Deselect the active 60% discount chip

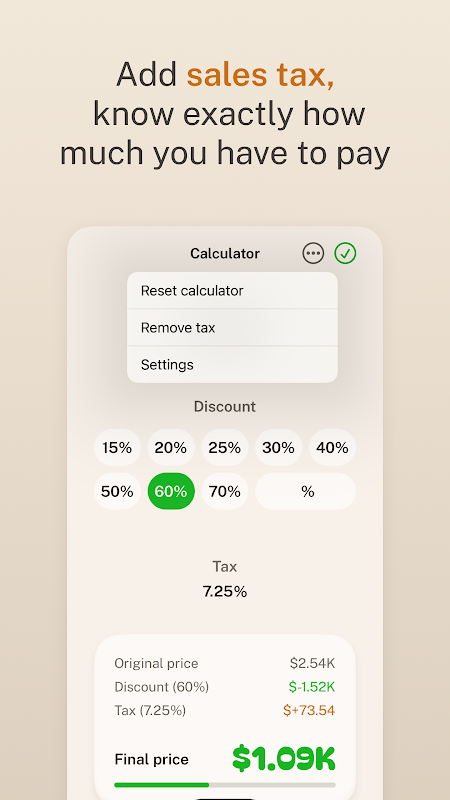(x=171, y=491)
